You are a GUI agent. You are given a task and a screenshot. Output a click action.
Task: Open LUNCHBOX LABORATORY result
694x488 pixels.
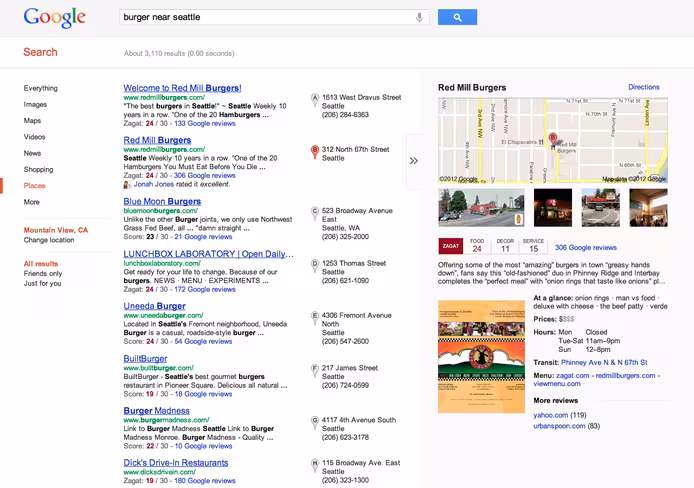(x=208, y=254)
